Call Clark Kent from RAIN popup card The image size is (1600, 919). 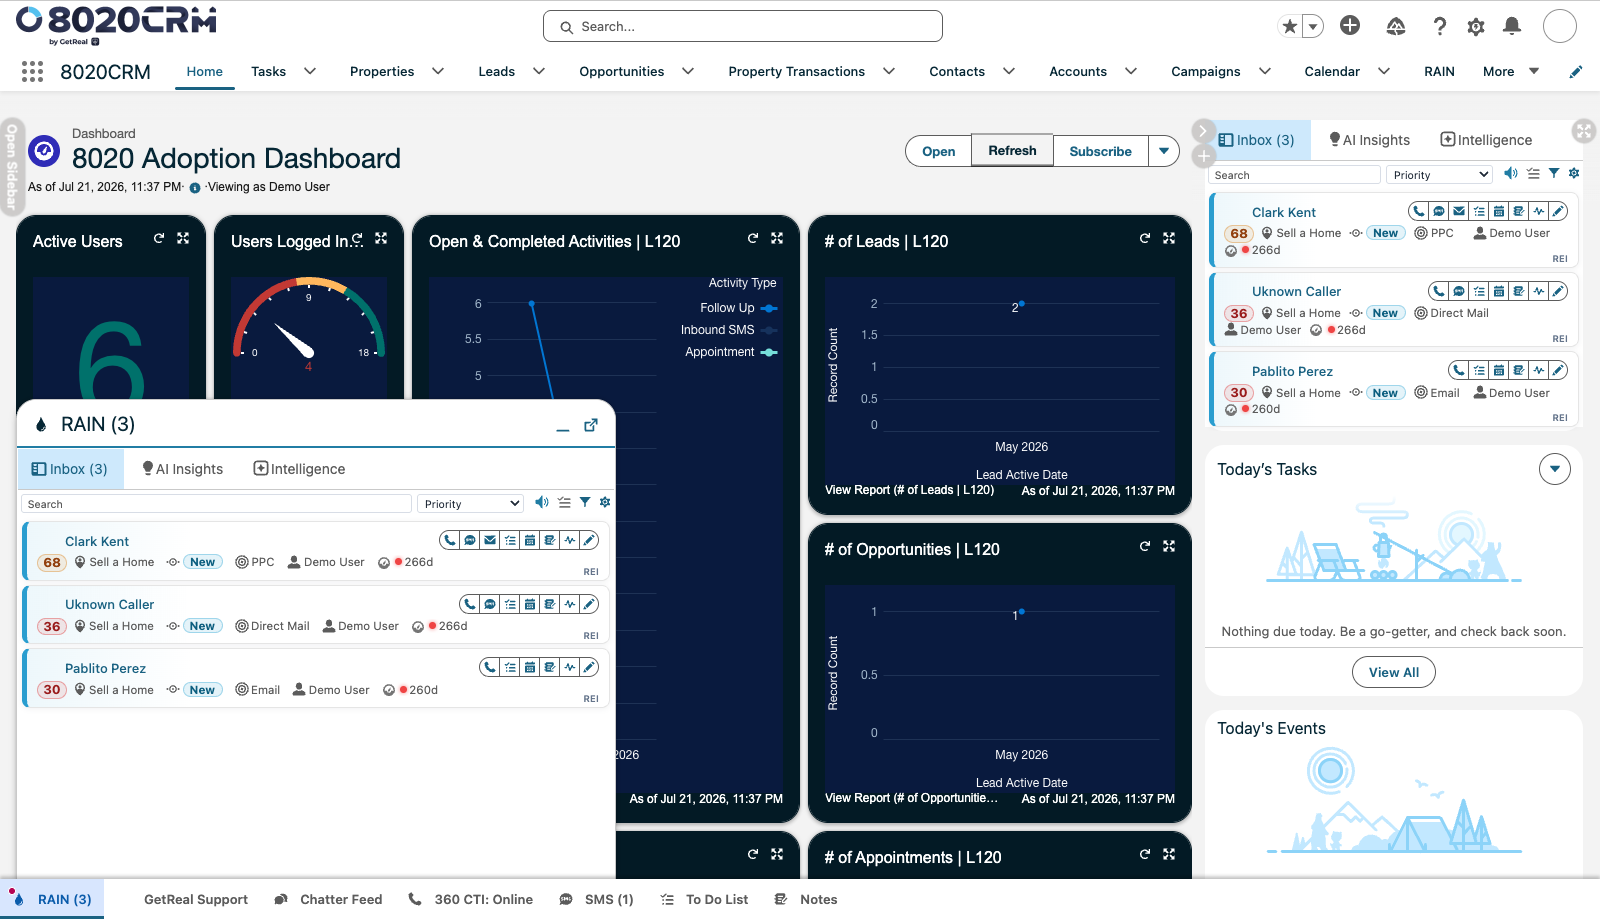[x=450, y=540]
